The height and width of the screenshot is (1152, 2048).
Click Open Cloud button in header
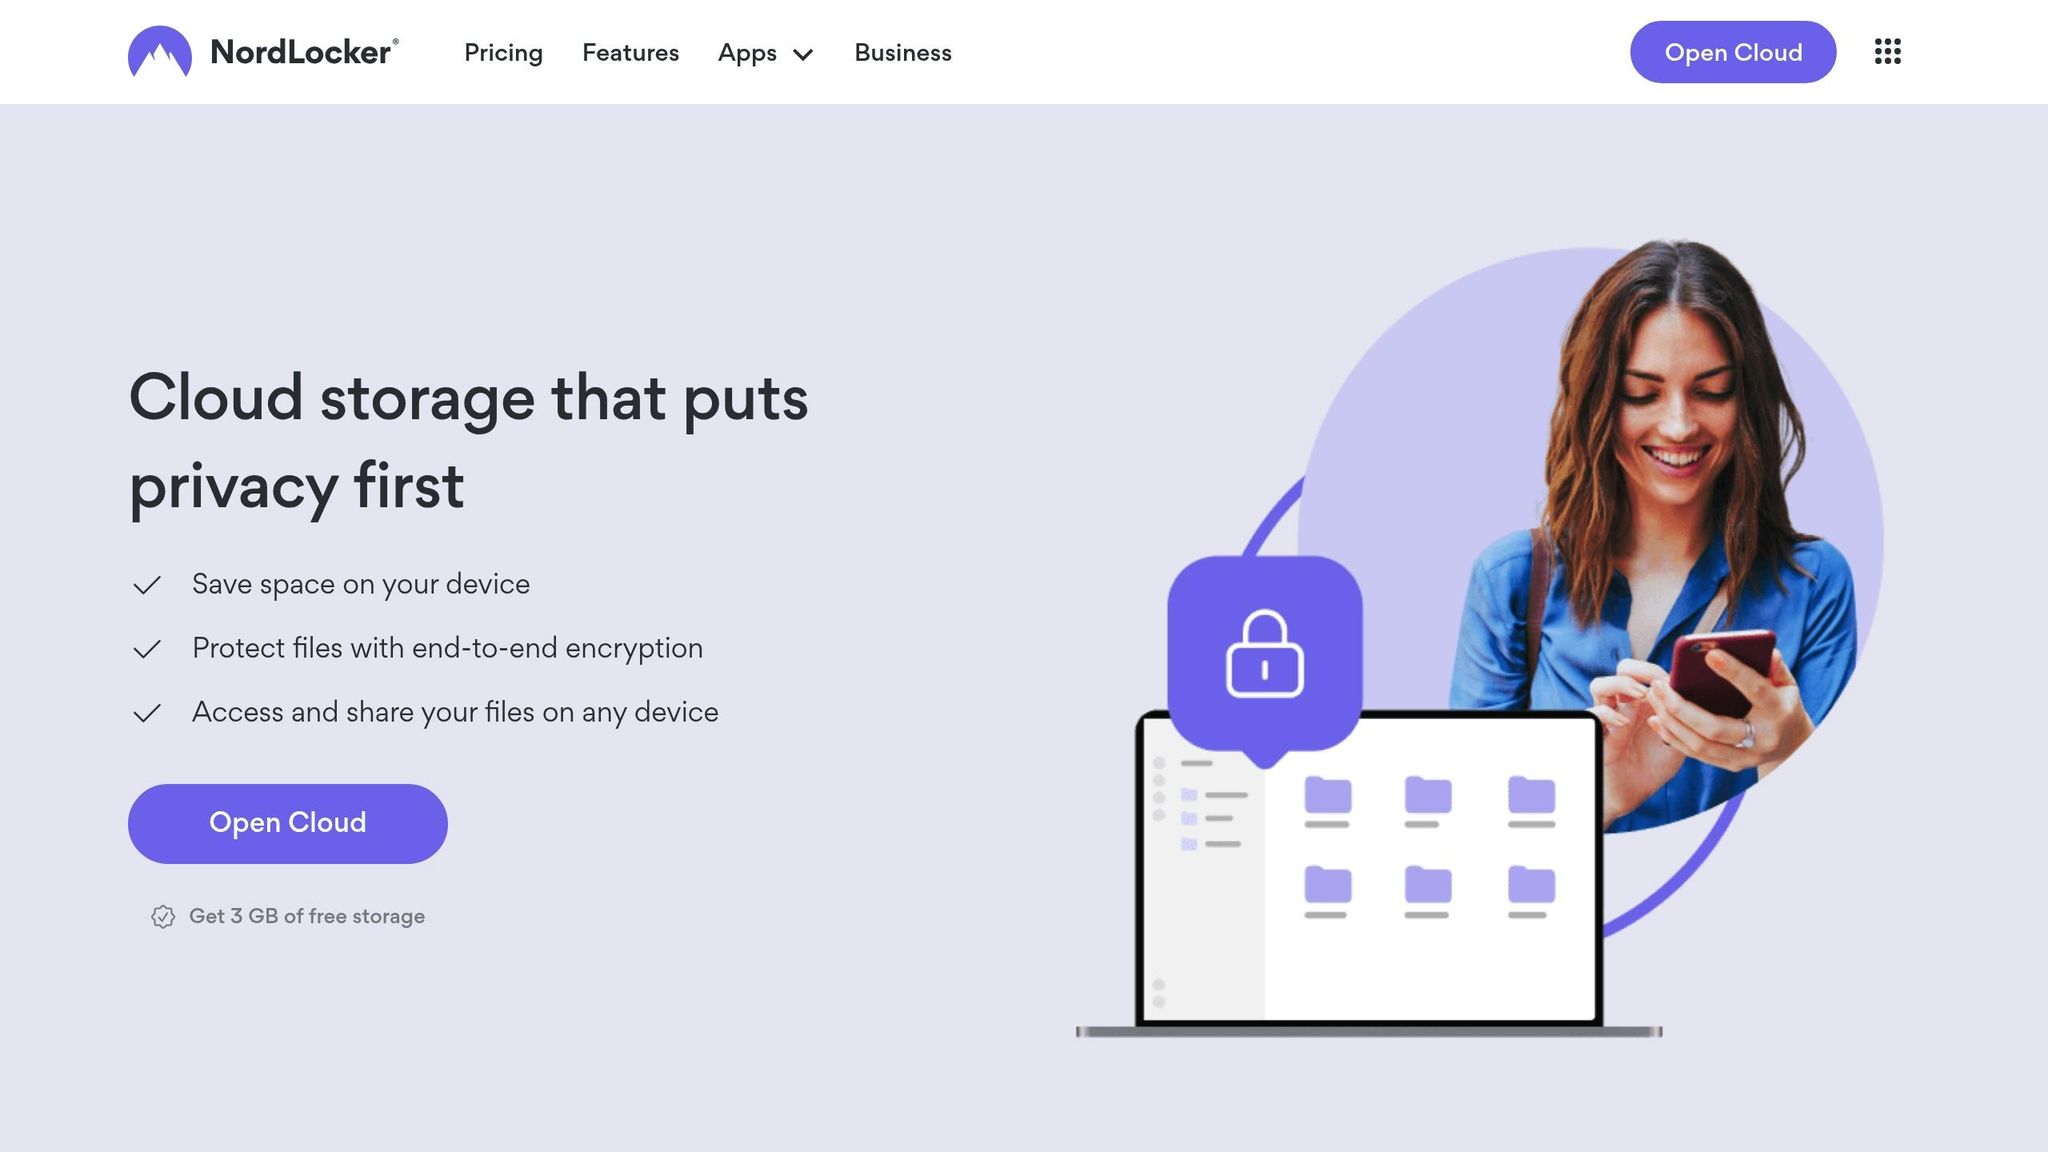click(x=1732, y=52)
